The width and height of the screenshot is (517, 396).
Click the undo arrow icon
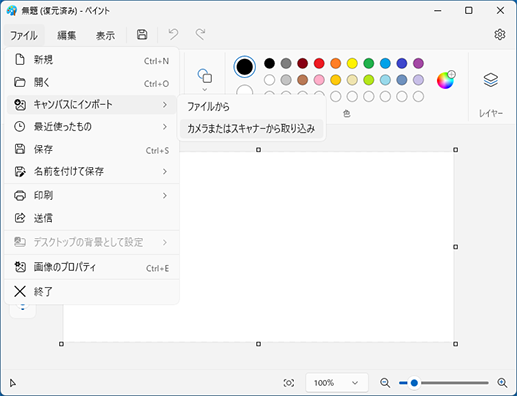(x=173, y=34)
